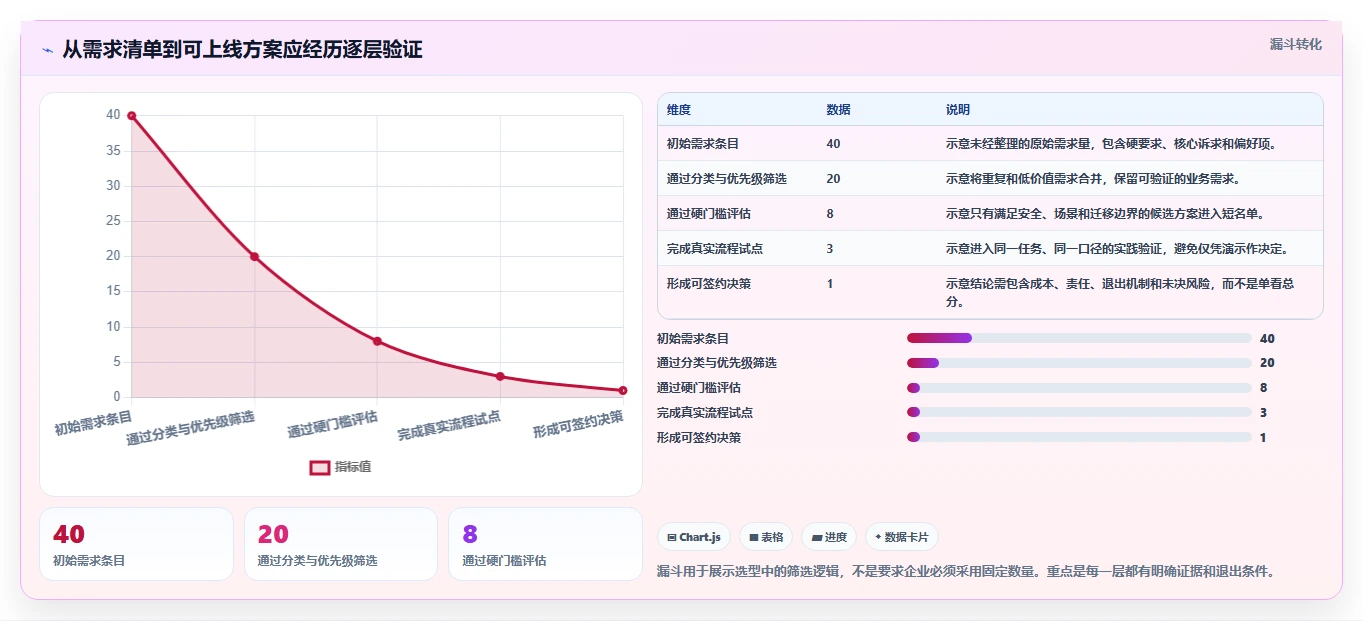Click the 完成真实流程试点 progress bar

tap(1079, 412)
